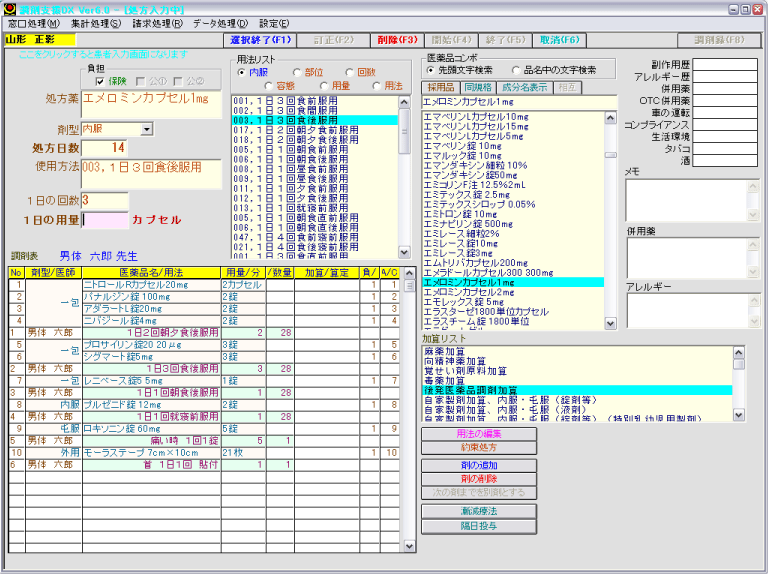The image size is (768, 574).
Task: Select 013, 1日1回就寝前服用 usage
Action: [x=314, y=208]
